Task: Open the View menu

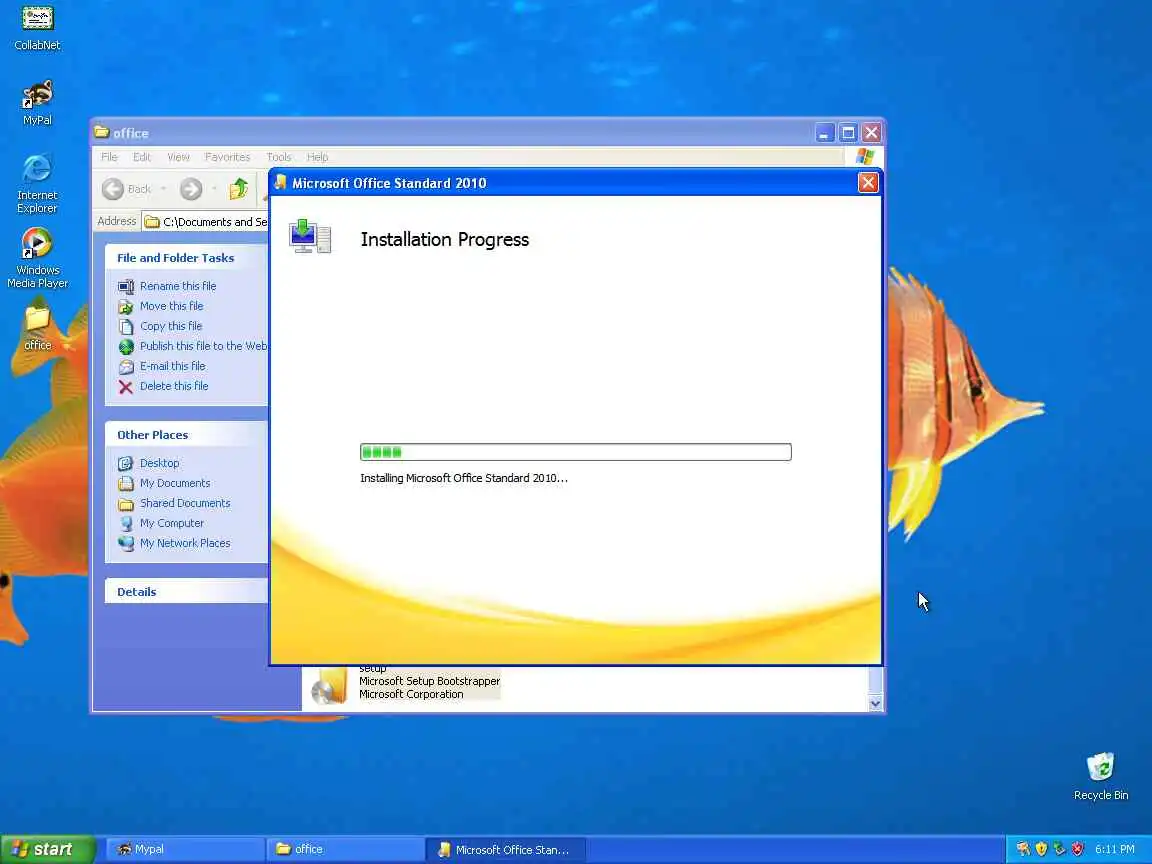Action: tap(178, 156)
